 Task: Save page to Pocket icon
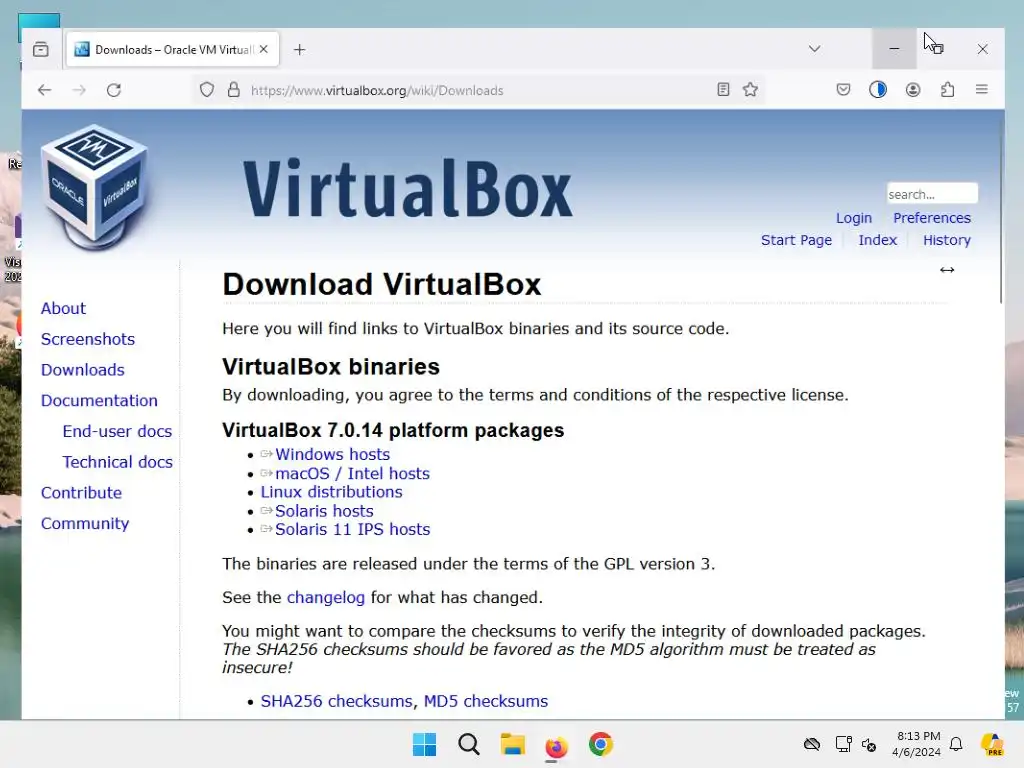[843, 89]
